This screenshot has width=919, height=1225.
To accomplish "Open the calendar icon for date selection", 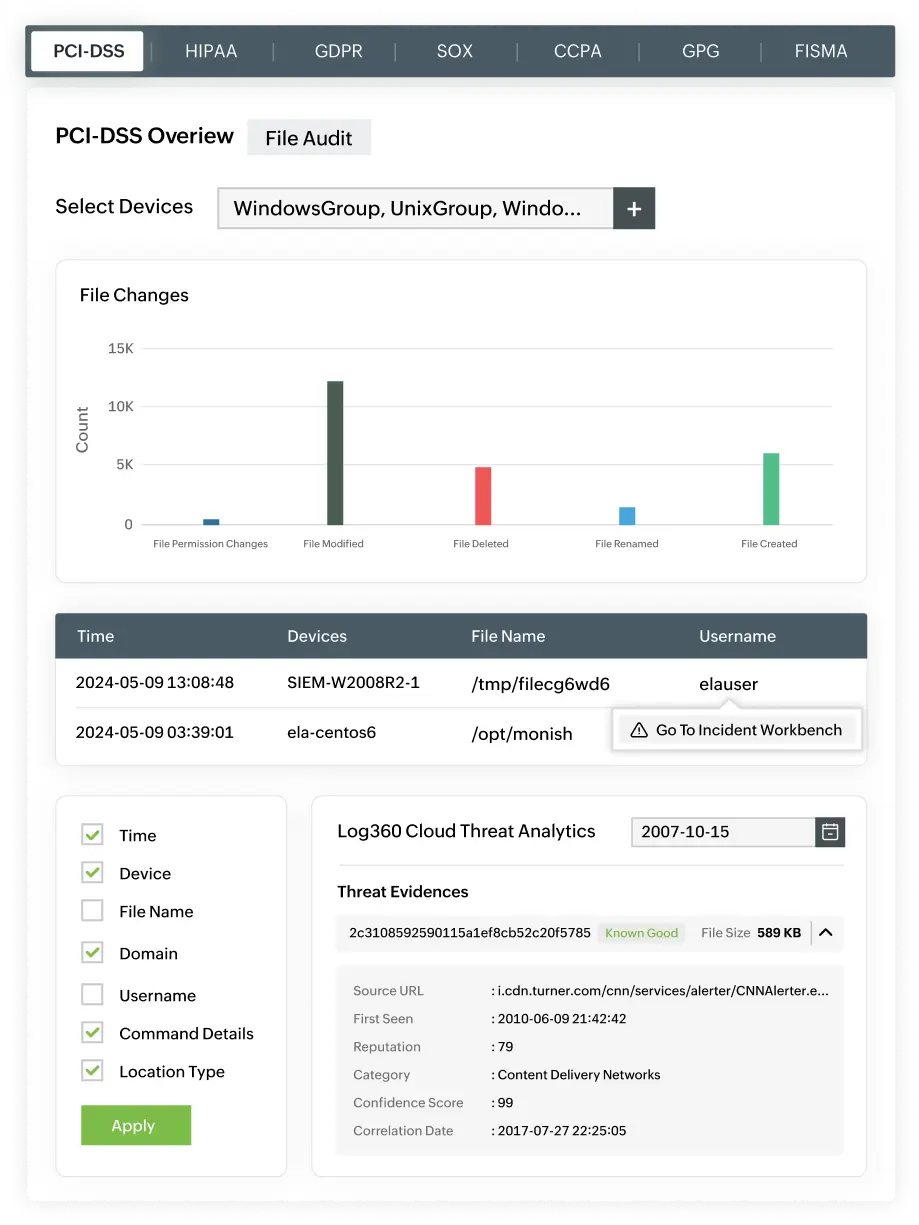I will click(829, 831).
